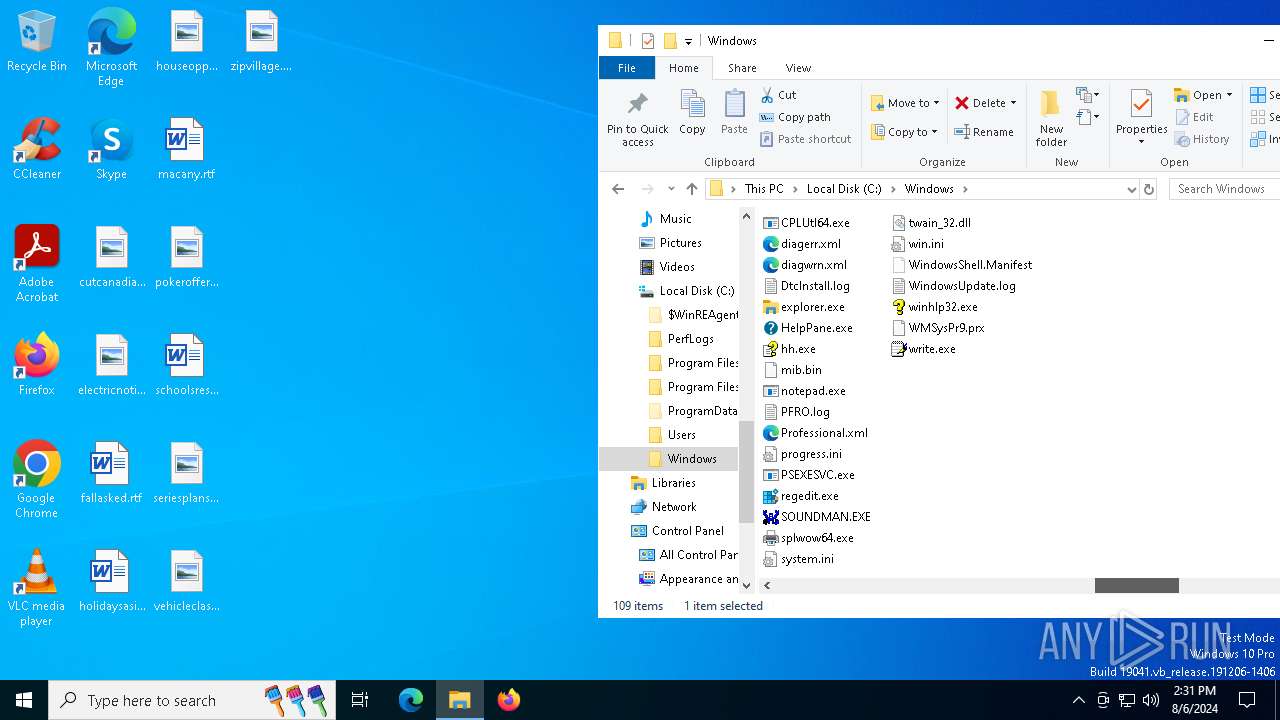This screenshot has height=720, width=1280.
Task: Select the explorer.exe file
Action: tap(804, 307)
